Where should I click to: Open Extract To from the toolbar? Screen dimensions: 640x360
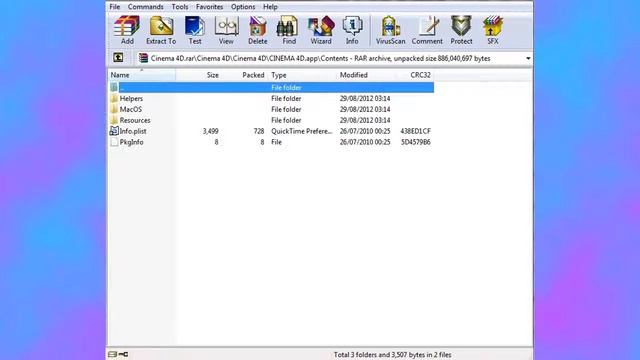tap(161, 30)
